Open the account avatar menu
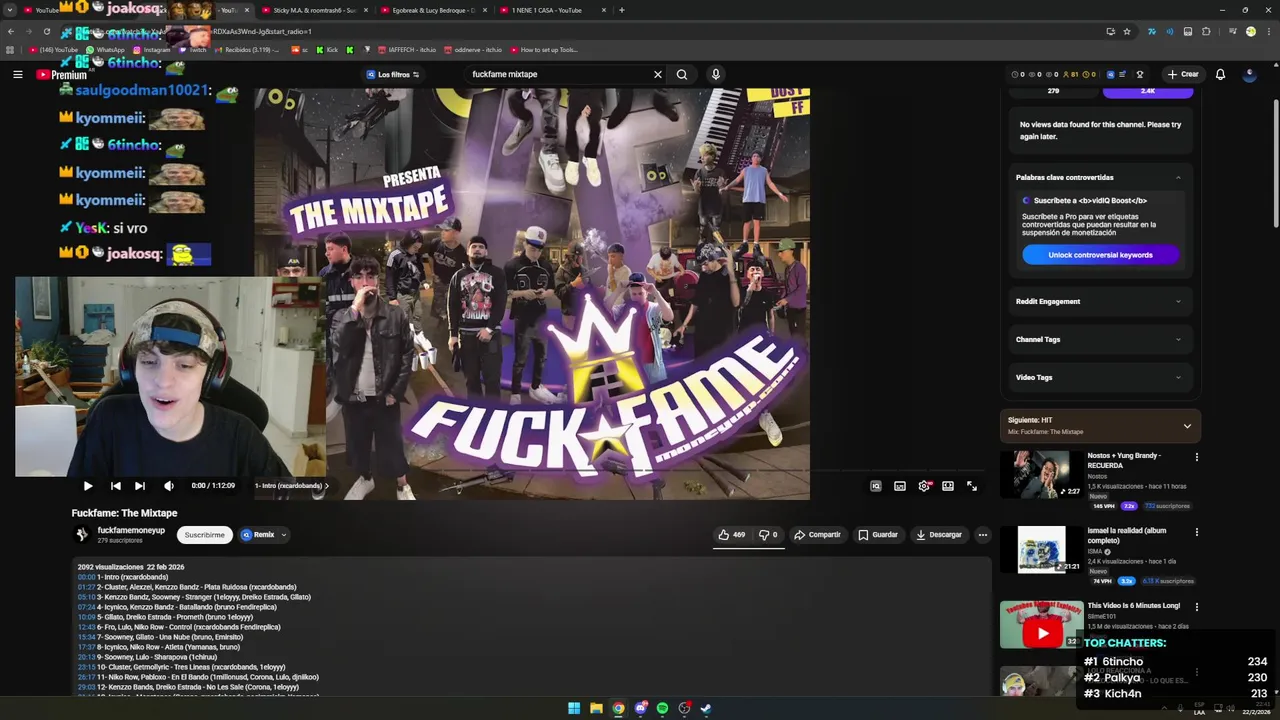 pos(1249,74)
